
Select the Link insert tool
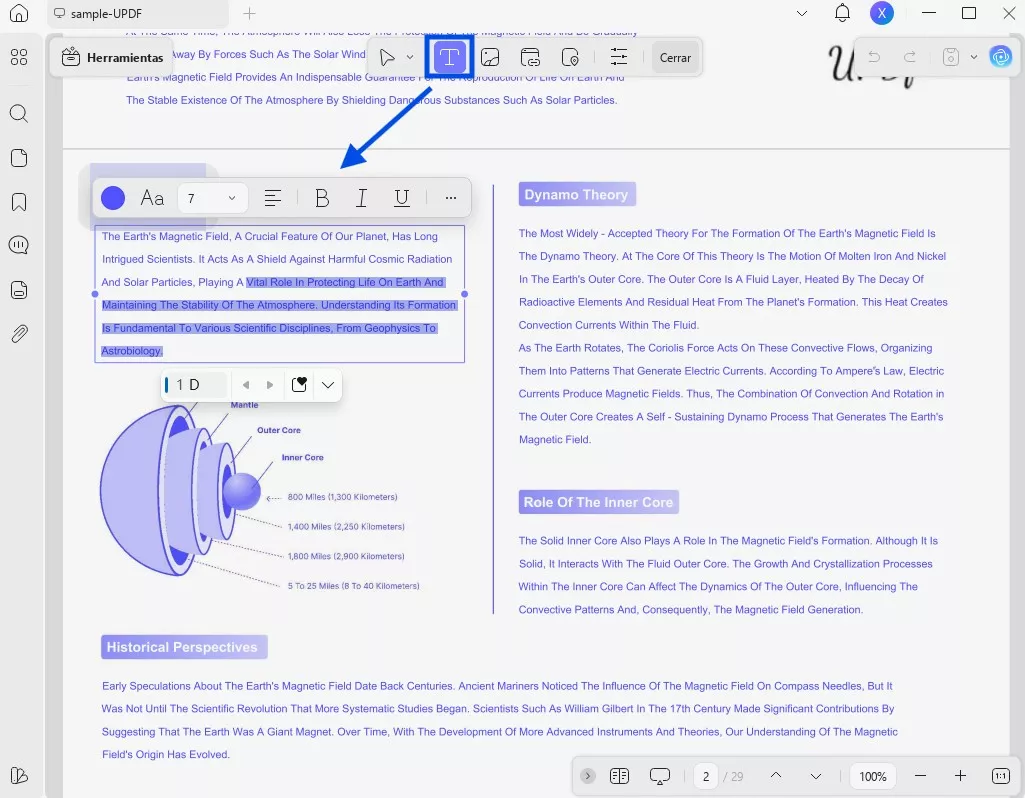pyautogui.click(x=530, y=58)
